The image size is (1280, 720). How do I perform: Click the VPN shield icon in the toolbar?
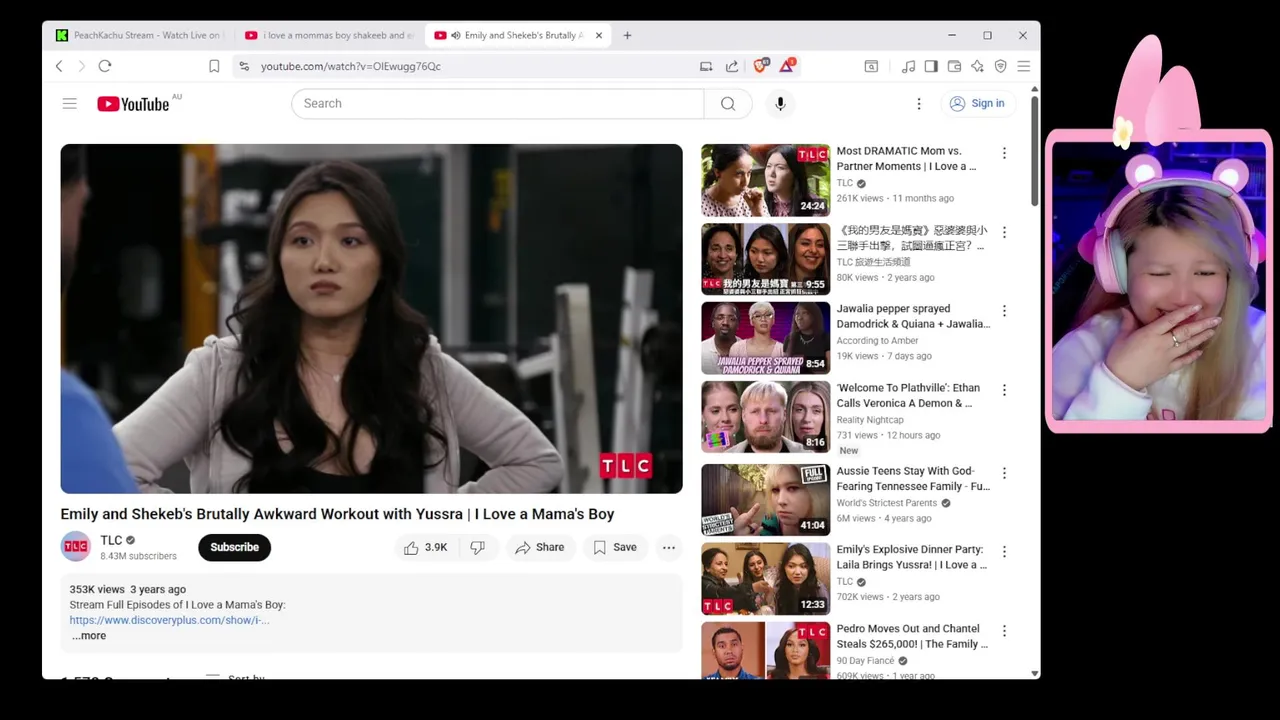[1000, 66]
